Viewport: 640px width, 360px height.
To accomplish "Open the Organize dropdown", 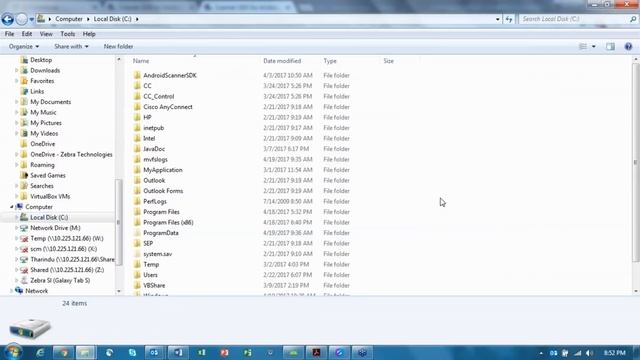I will 24,47.
